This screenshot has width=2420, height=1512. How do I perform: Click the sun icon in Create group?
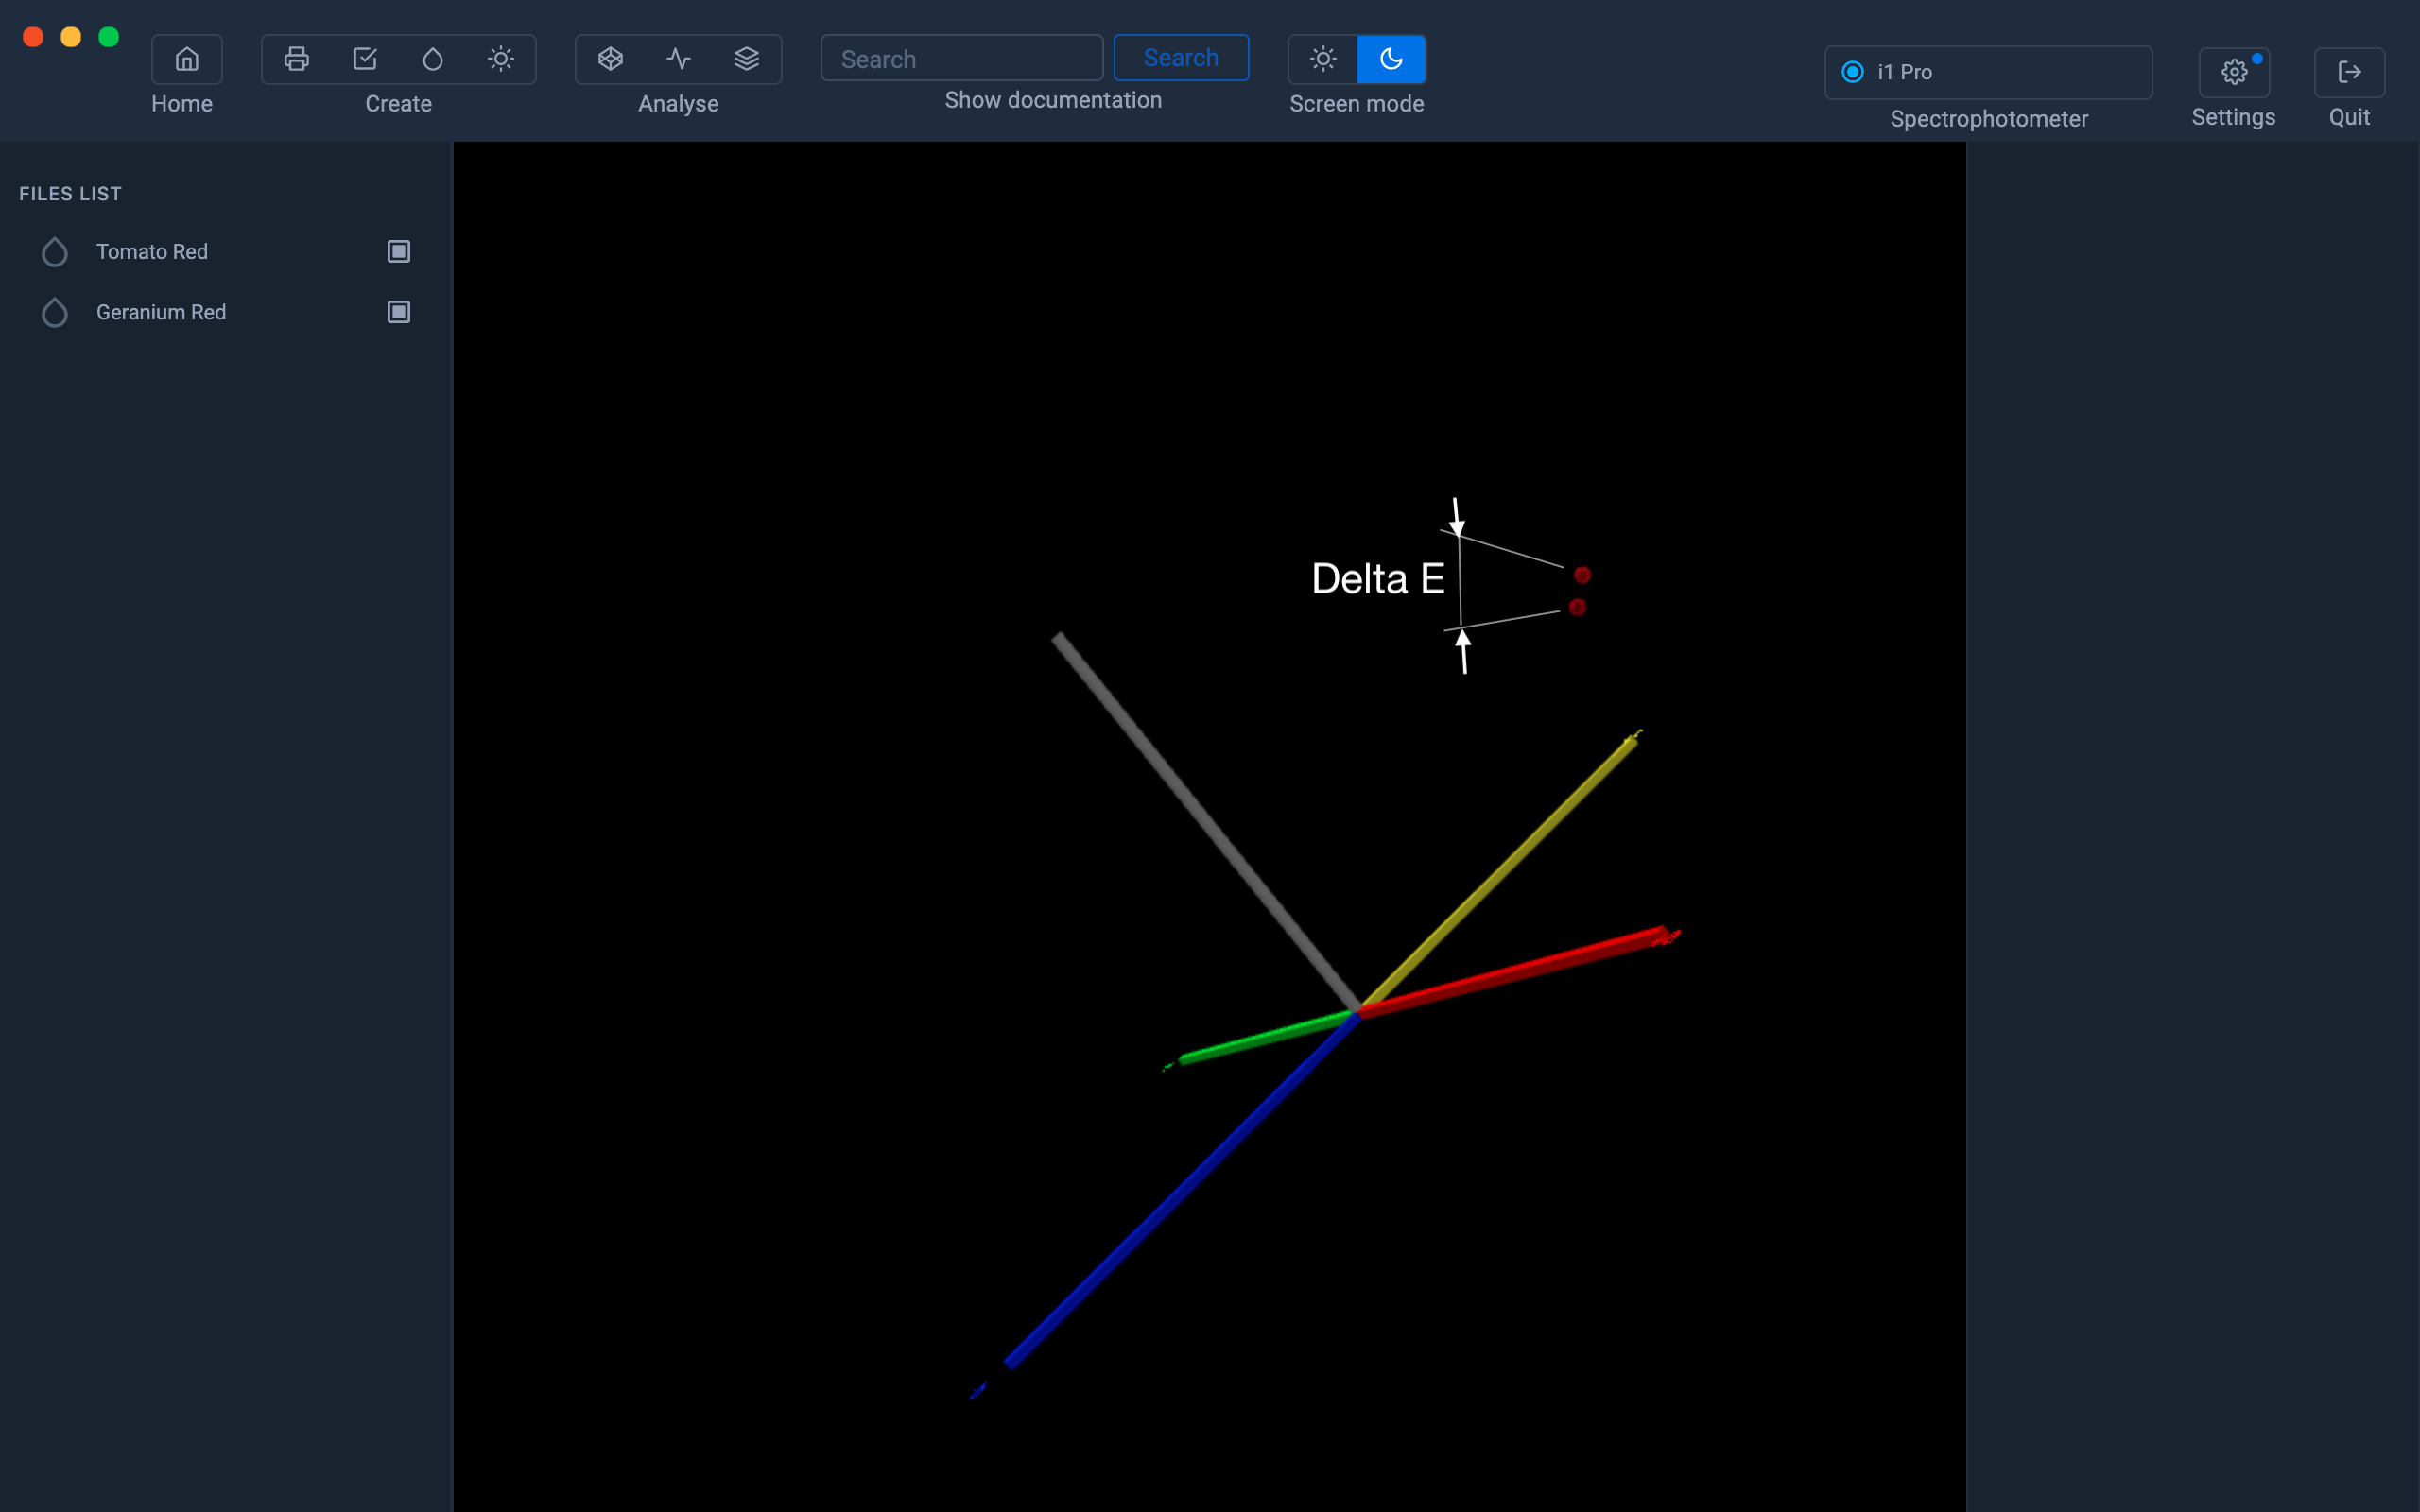click(501, 59)
